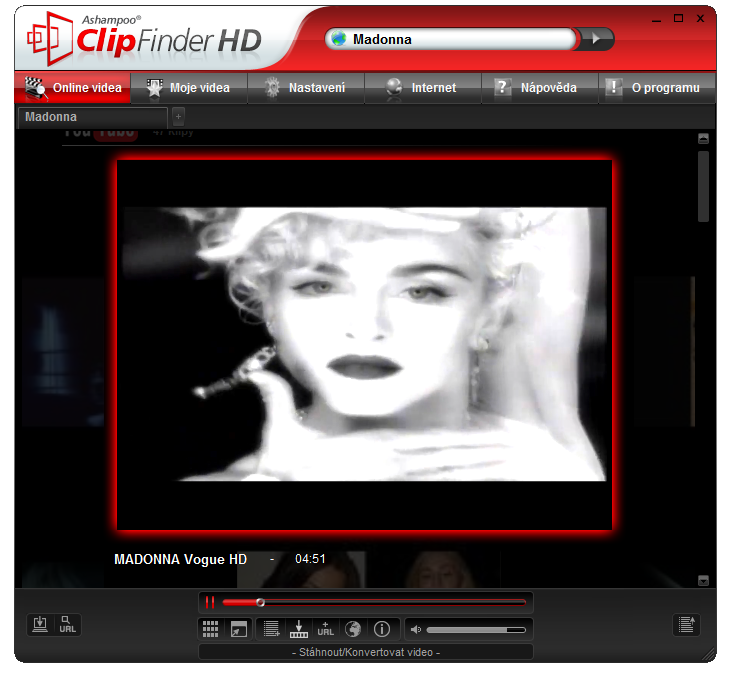The image size is (730, 680).
Task: Mute audio with the speaker icon
Action: pos(415,630)
